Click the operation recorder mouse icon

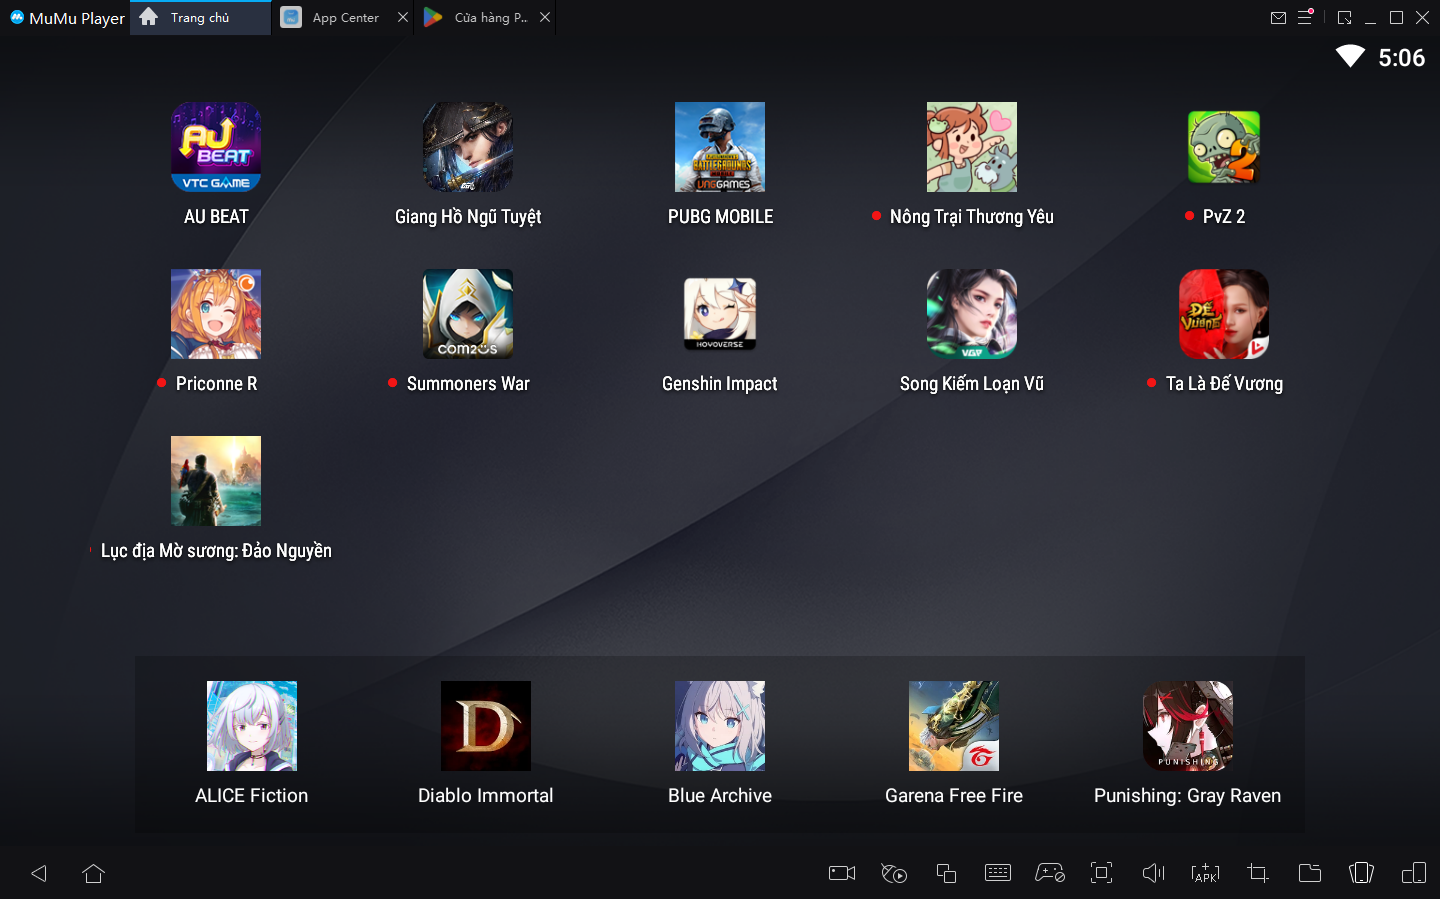(894, 873)
